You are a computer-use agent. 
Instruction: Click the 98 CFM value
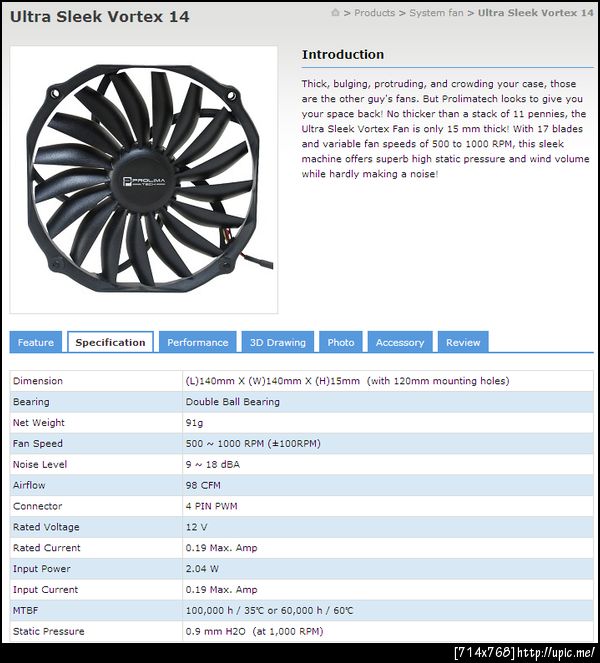click(203, 485)
